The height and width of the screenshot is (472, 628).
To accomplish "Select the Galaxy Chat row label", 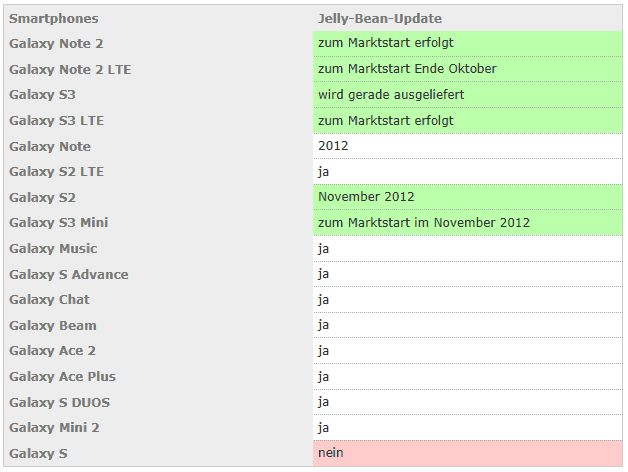I will point(49,299).
